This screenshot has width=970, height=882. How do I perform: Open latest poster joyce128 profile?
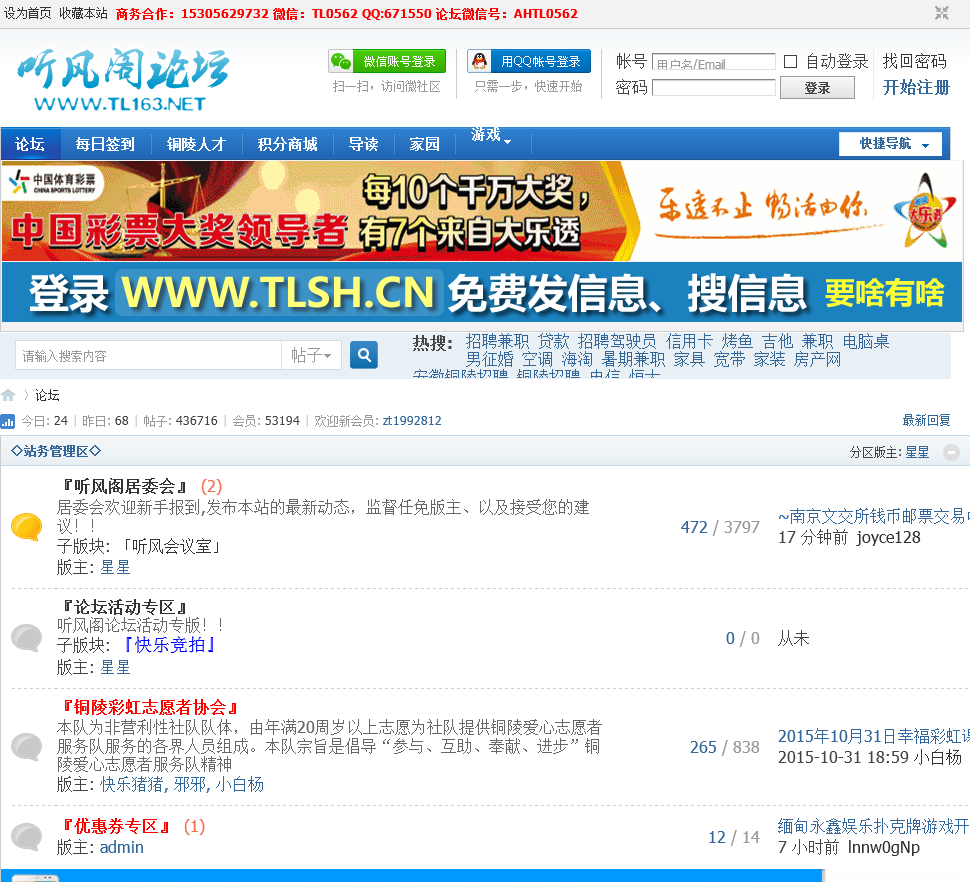(888, 537)
